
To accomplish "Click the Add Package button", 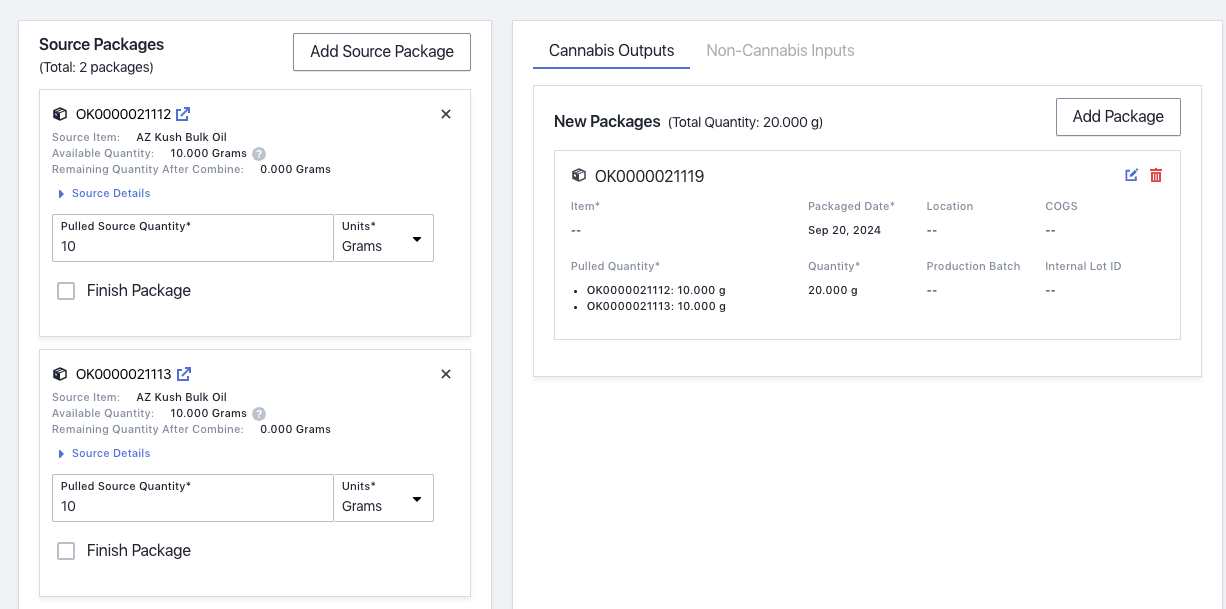I will pyautogui.click(x=1118, y=116).
